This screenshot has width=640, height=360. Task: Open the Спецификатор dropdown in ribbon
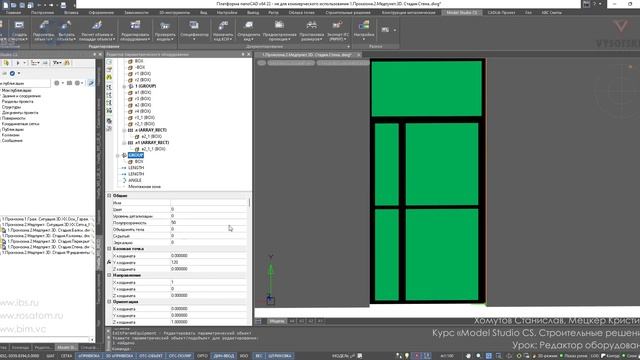tap(194, 31)
